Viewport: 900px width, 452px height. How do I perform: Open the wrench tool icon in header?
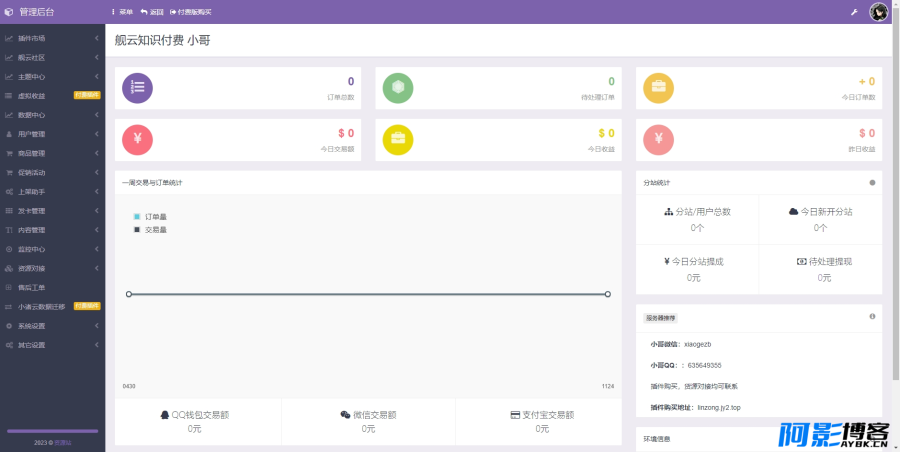(854, 12)
